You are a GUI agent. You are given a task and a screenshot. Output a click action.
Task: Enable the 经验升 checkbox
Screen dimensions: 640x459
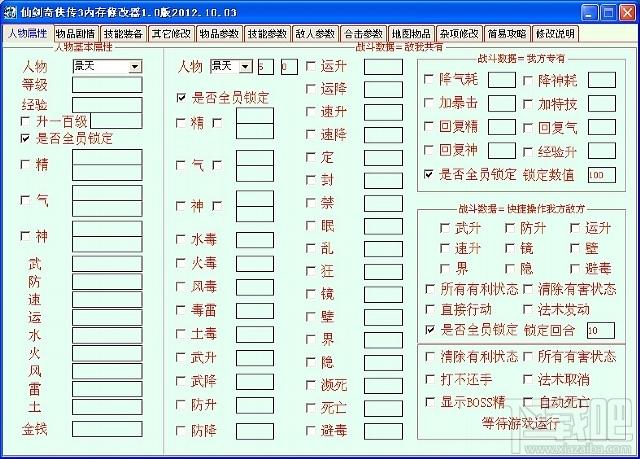[528, 152]
